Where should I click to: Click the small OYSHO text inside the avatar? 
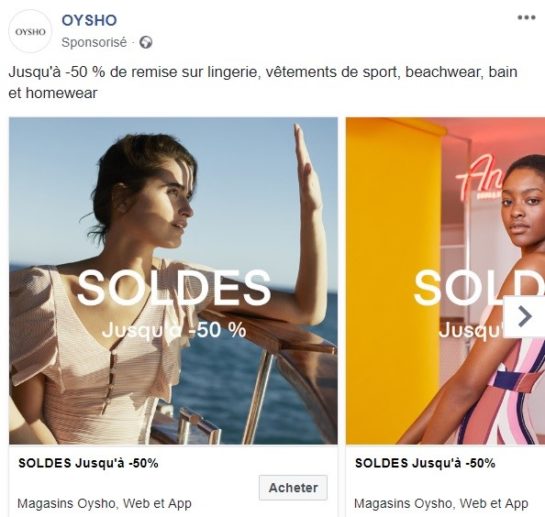(30, 32)
